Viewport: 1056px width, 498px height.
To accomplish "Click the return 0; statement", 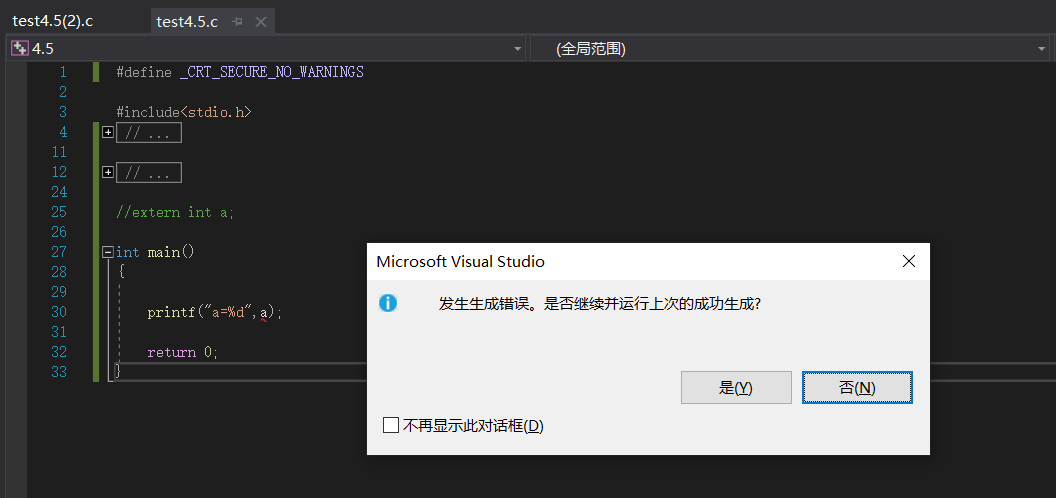I will (x=183, y=352).
